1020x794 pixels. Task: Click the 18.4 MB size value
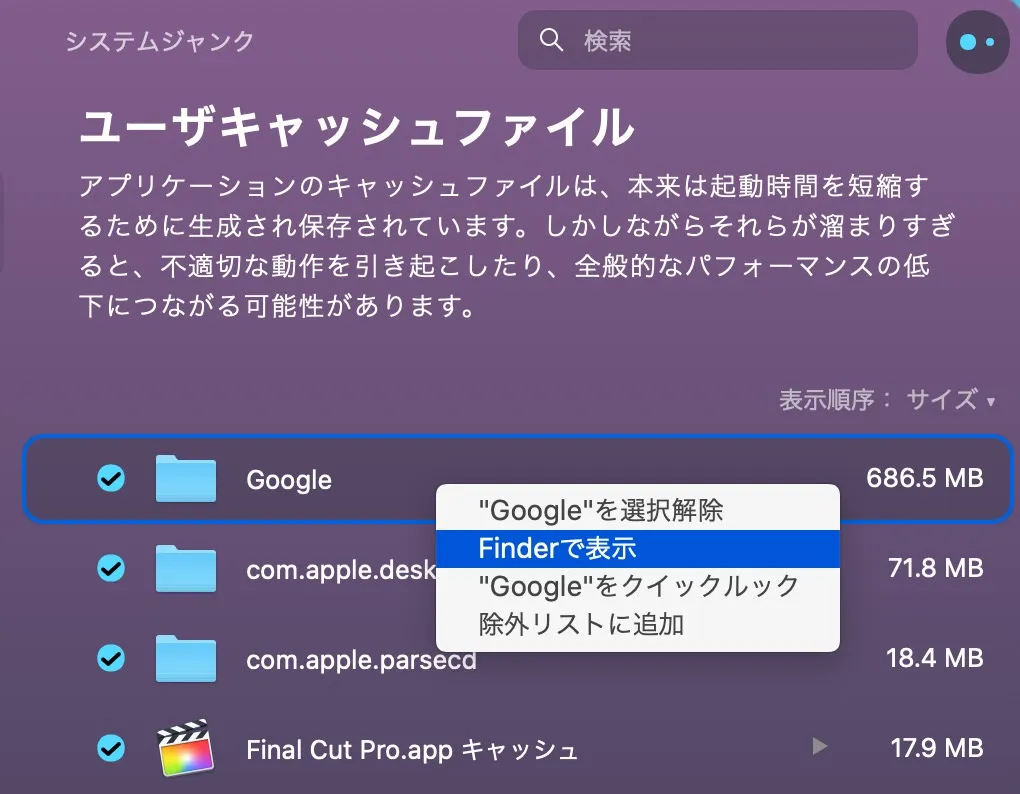pos(935,658)
